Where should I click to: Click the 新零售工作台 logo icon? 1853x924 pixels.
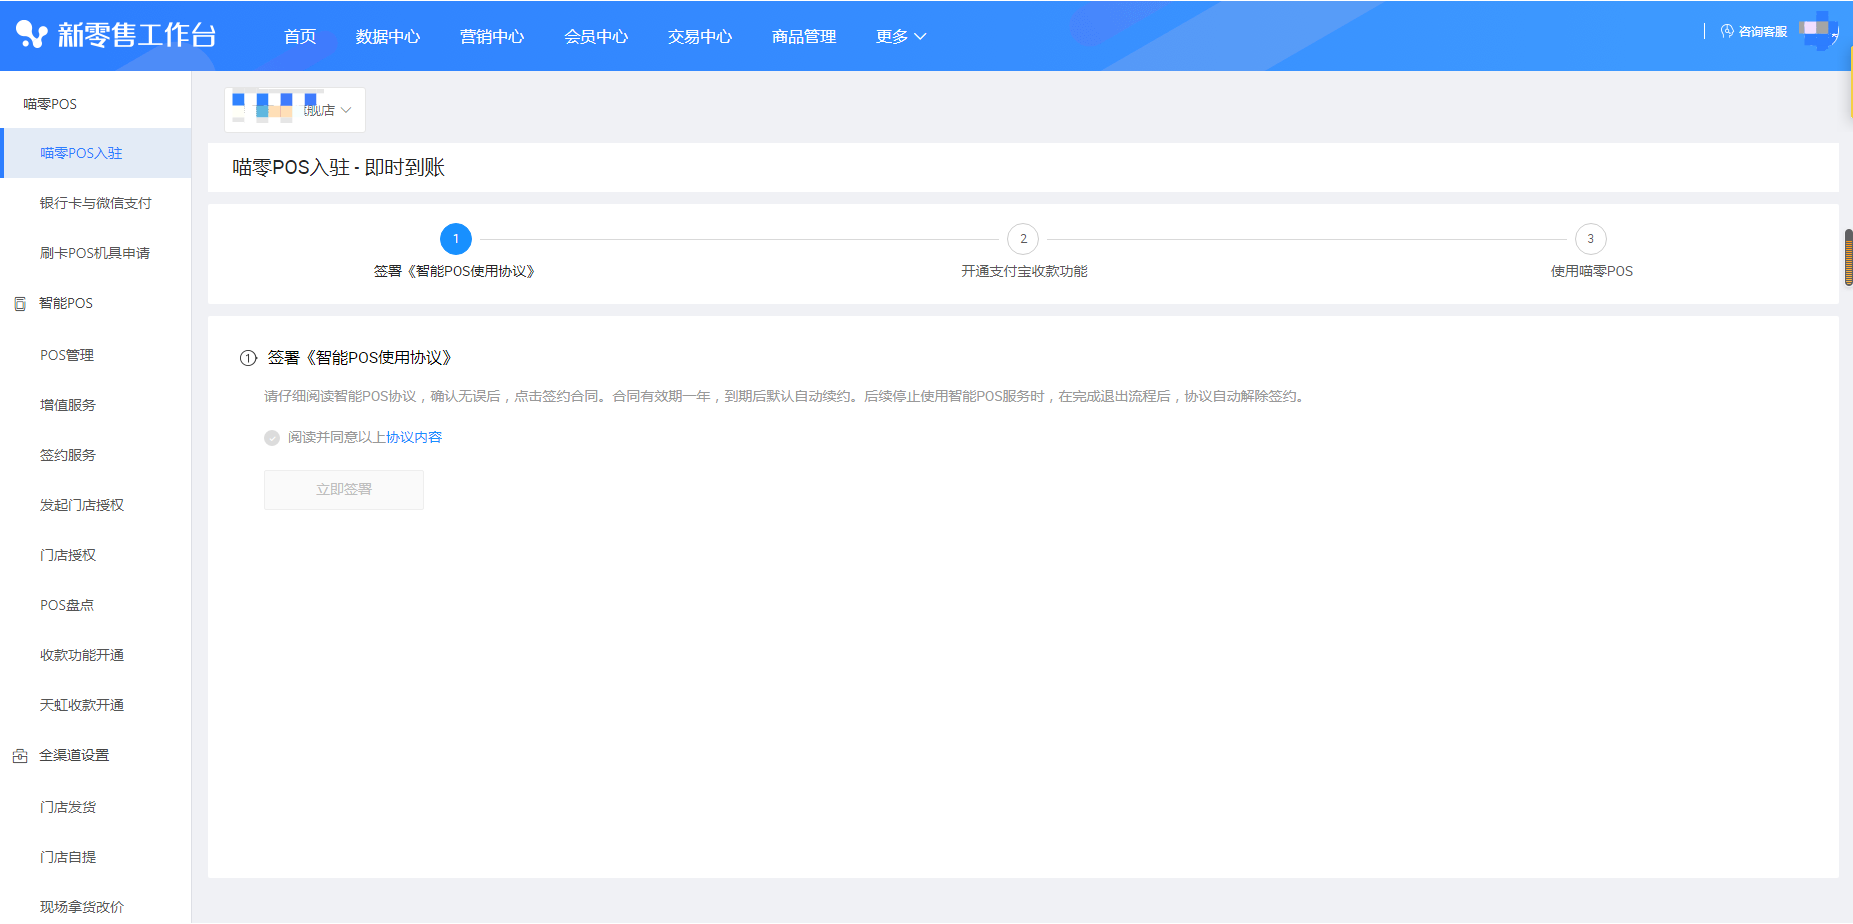tap(32, 35)
